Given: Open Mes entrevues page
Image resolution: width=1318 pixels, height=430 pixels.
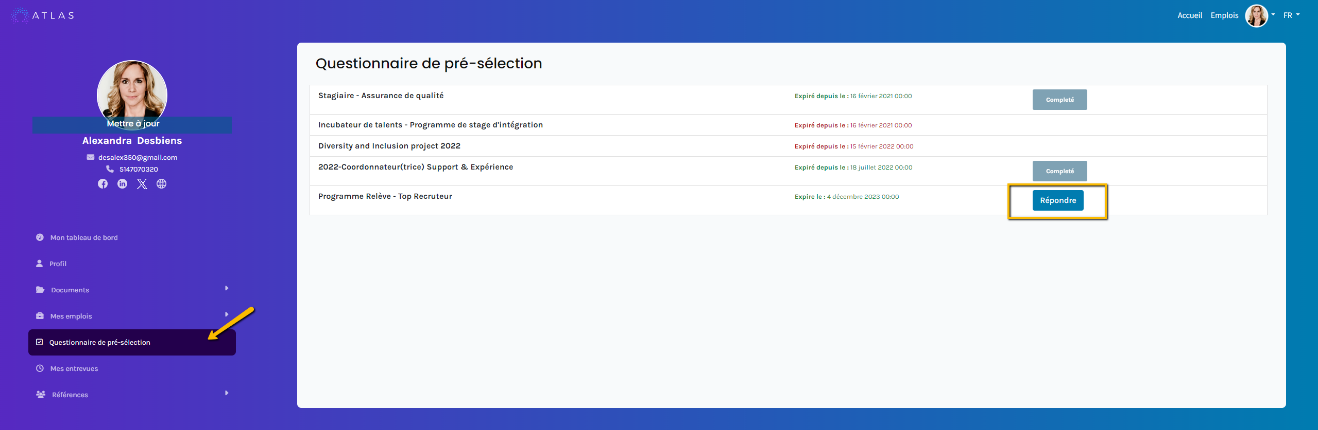Looking at the screenshot, I should pos(74,368).
